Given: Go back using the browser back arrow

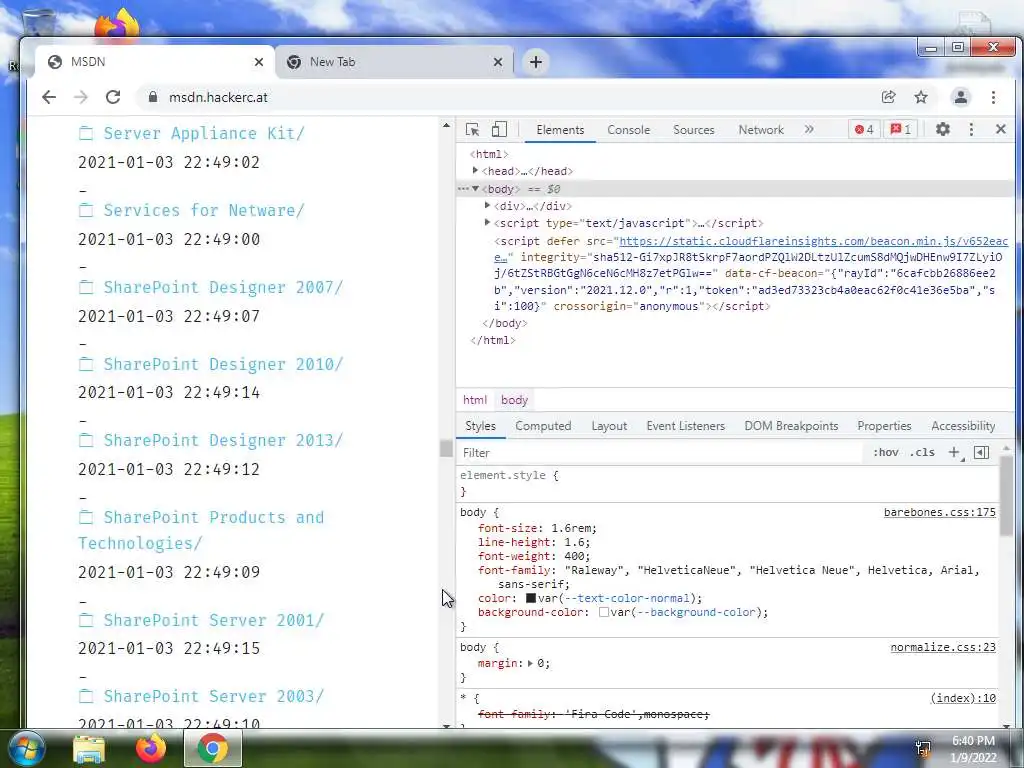Looking at the screenshot, I should pyautogui.click(x=49, y=97).
